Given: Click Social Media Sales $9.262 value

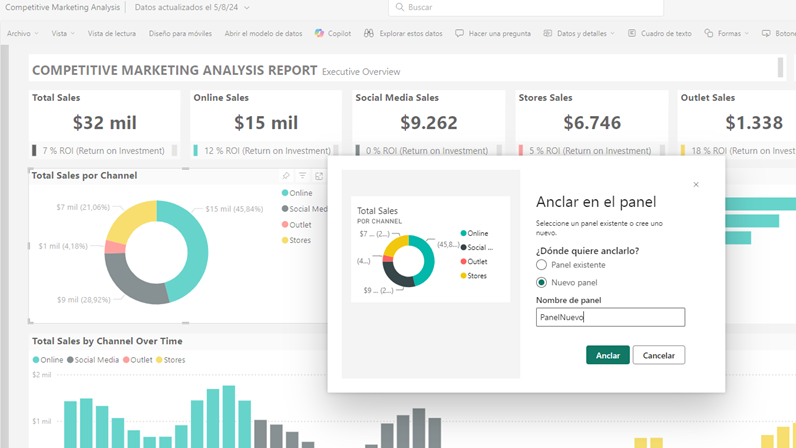Looking at the screenshot, I should click(x=428, y=122).
